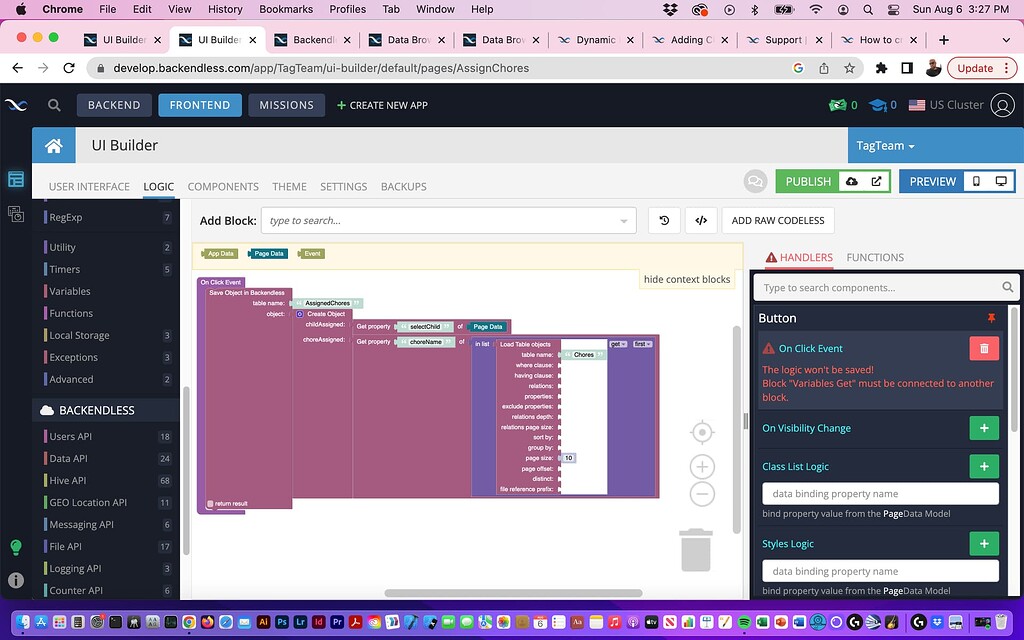Open the code view icon button
This screenshot has width=1024, height=640.
coord(701,220)
